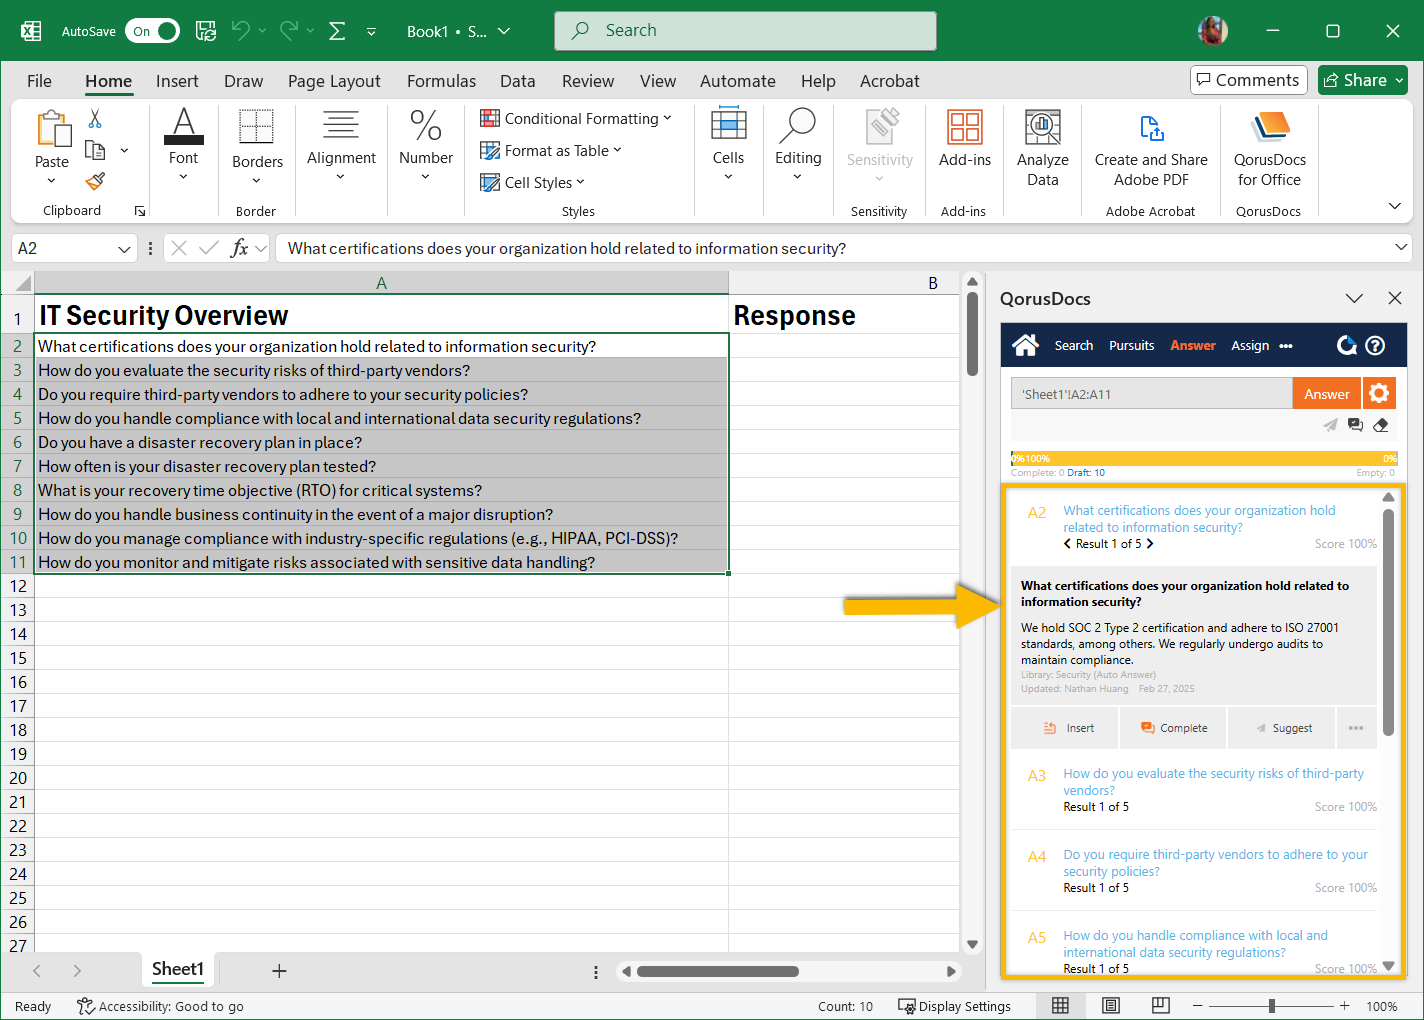Switch to Page Layout view in status bar

coord(1110,1006)
